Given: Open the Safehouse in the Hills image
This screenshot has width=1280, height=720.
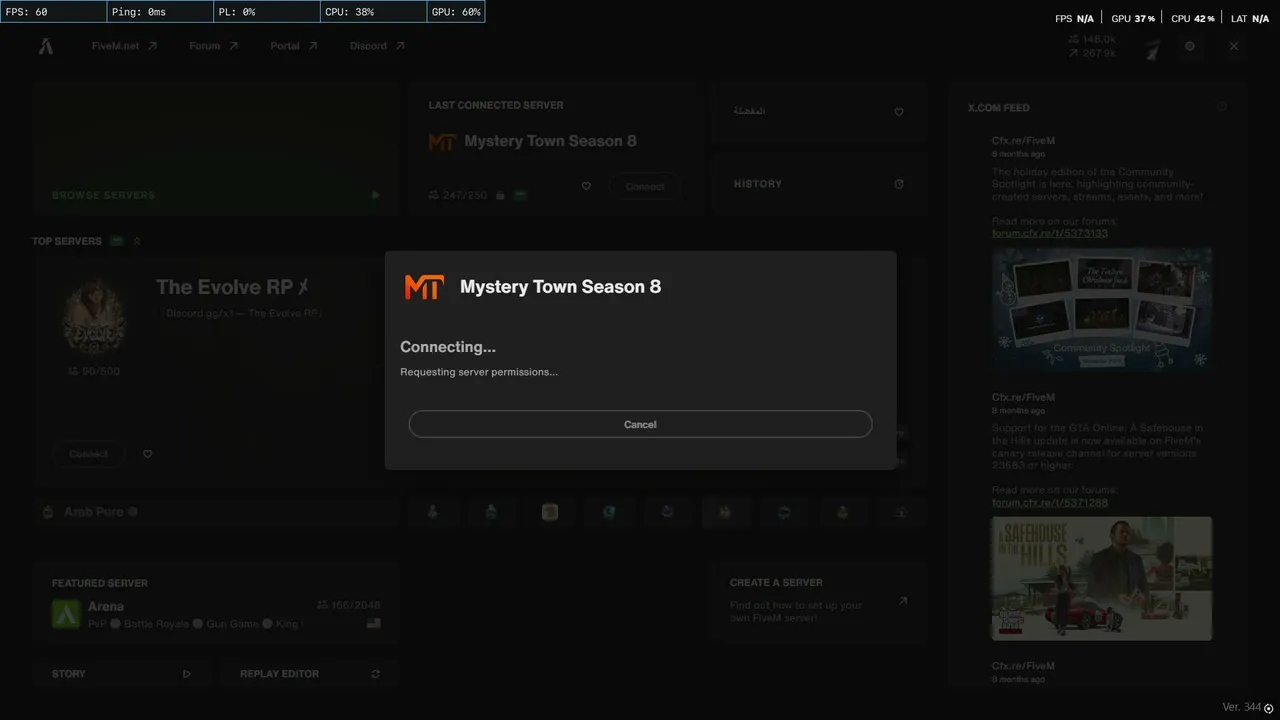Looking at the screenshot, I should 1102,578.
